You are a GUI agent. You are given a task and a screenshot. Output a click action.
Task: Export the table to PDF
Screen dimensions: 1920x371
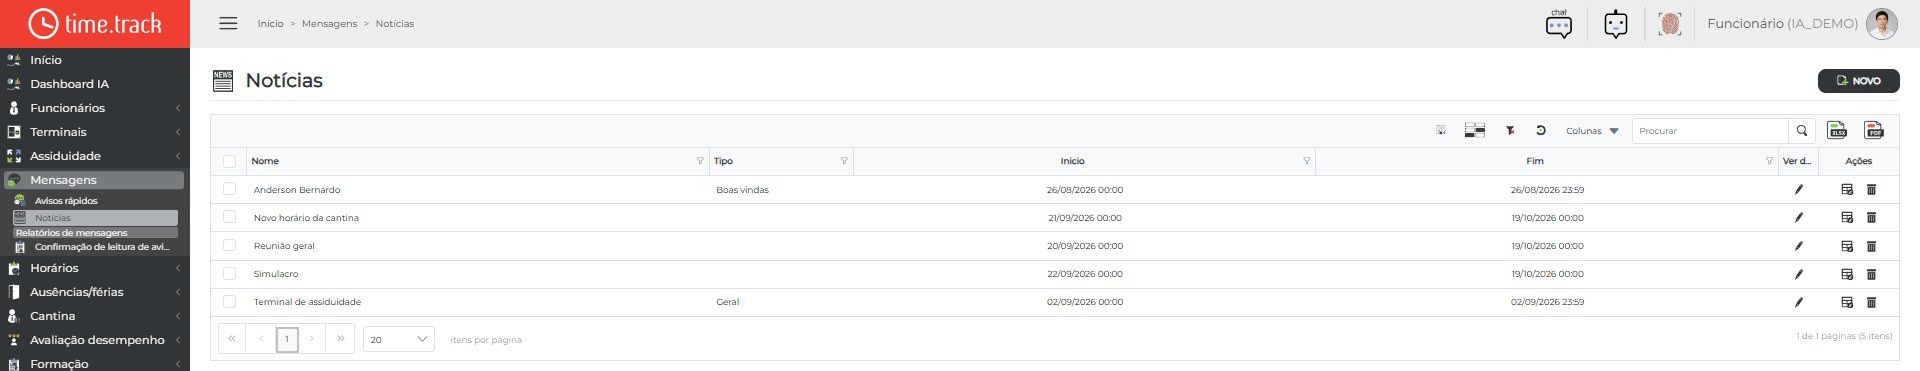pos(1874,130)
